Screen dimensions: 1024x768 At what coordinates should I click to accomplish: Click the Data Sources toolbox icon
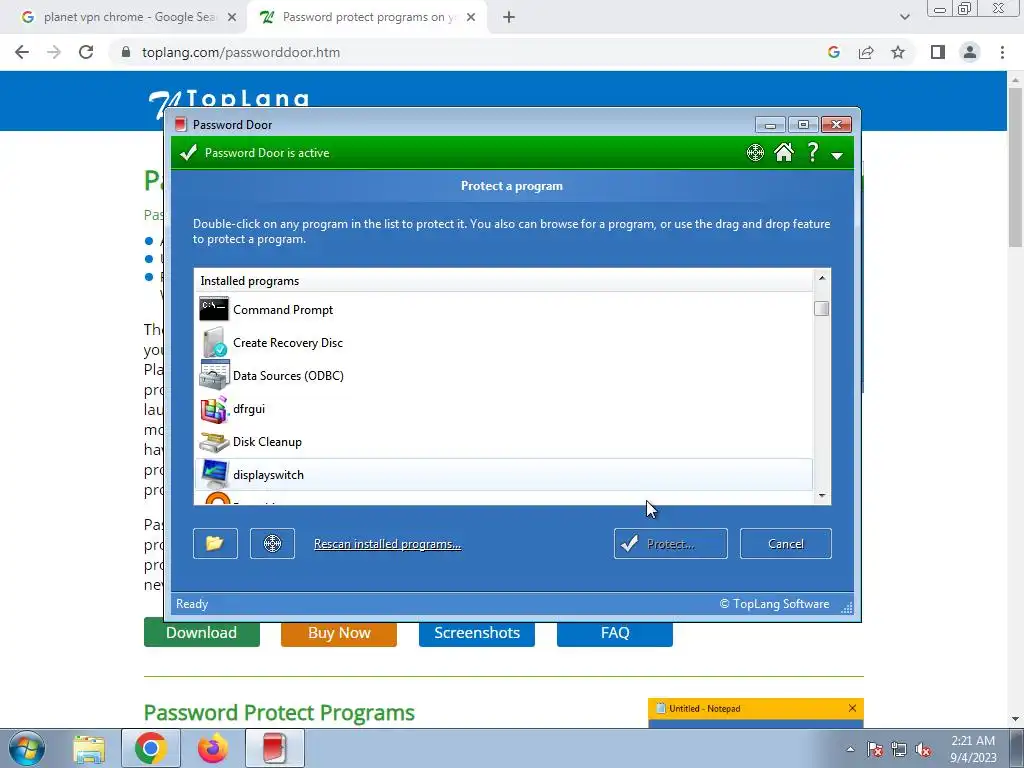[214, 375]
